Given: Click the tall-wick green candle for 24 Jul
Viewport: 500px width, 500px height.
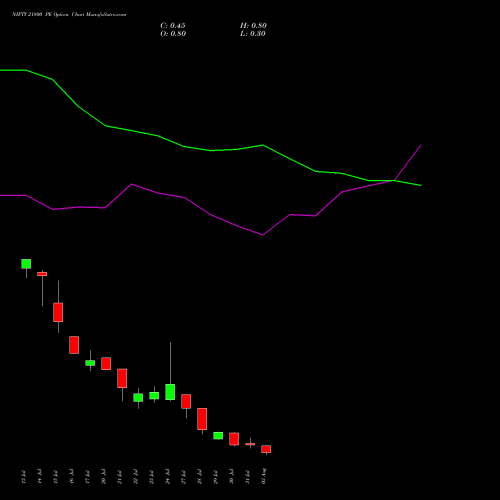Looking at the screenshot, I should pyautogui.click(x=170, y=392).
